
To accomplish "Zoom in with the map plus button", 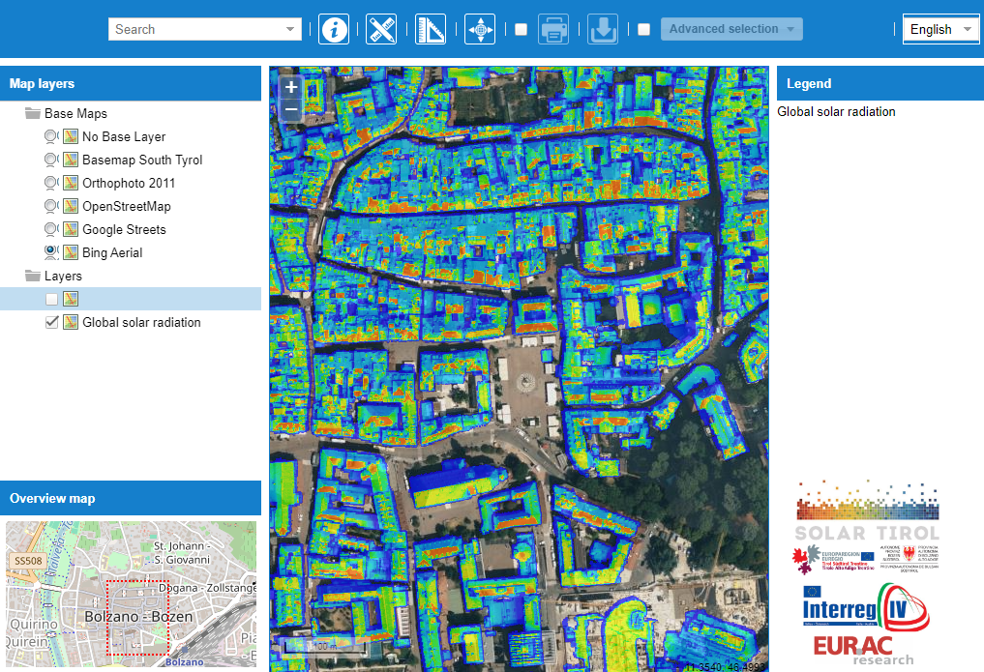I will point(291,87).
